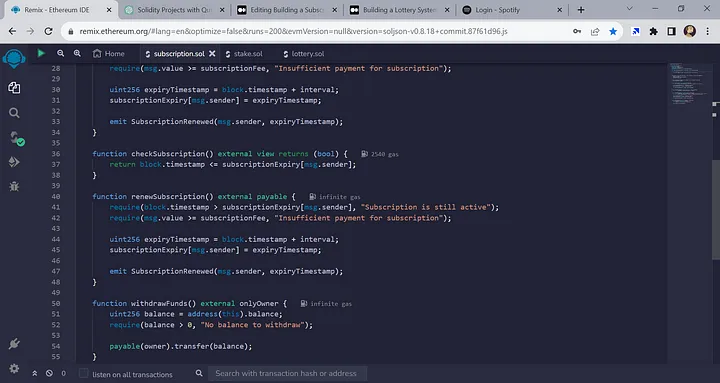Switch to Building a Lottery System tab
The image size is (720, 383).
point(399,10)
